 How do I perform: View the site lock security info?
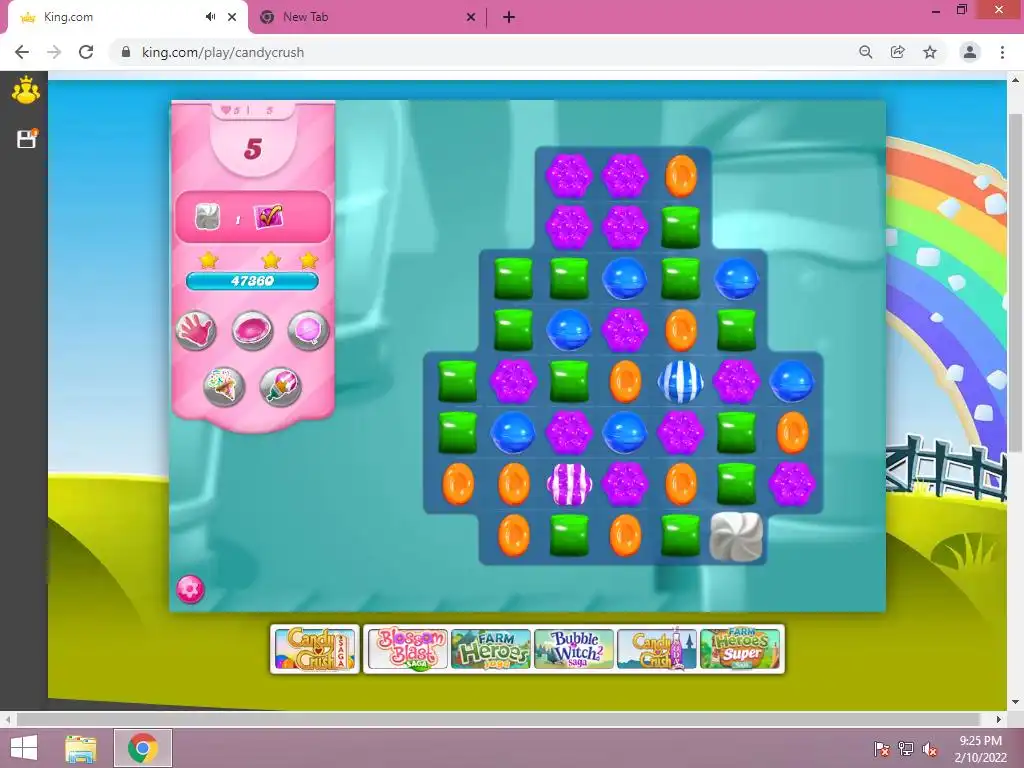tap(126, 52)
